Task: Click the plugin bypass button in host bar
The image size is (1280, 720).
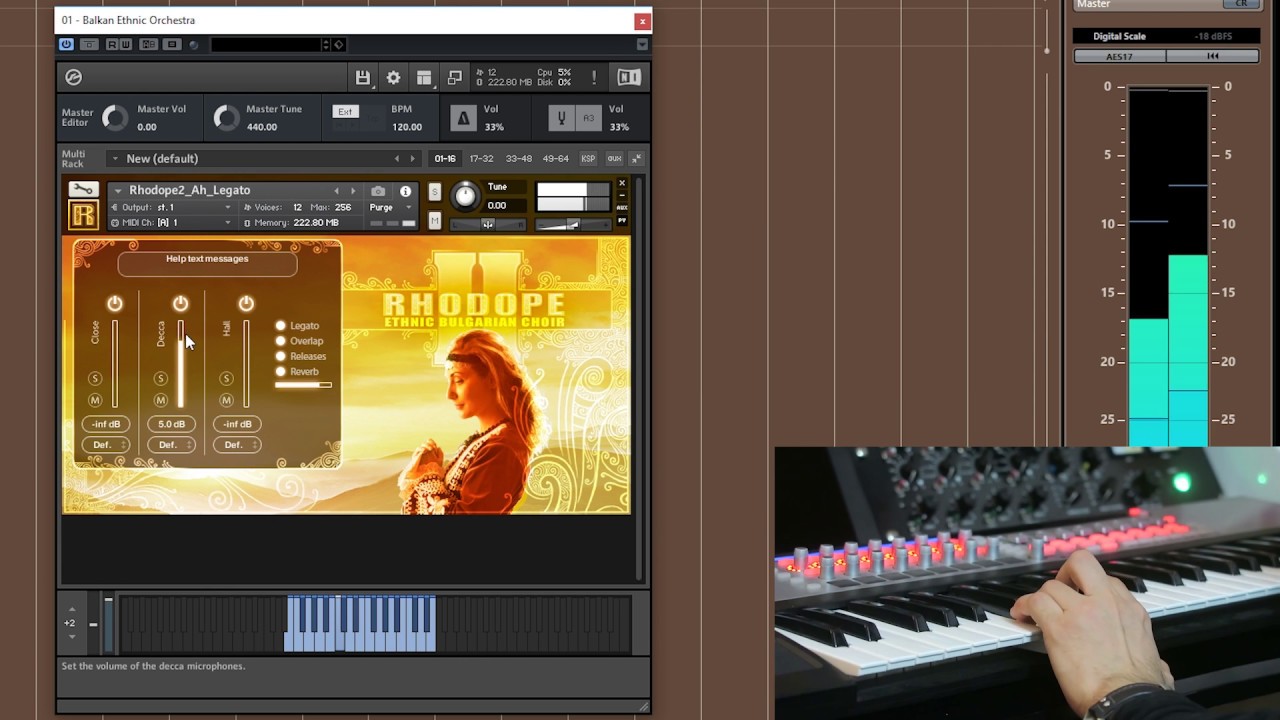Action: click(89, 44)
